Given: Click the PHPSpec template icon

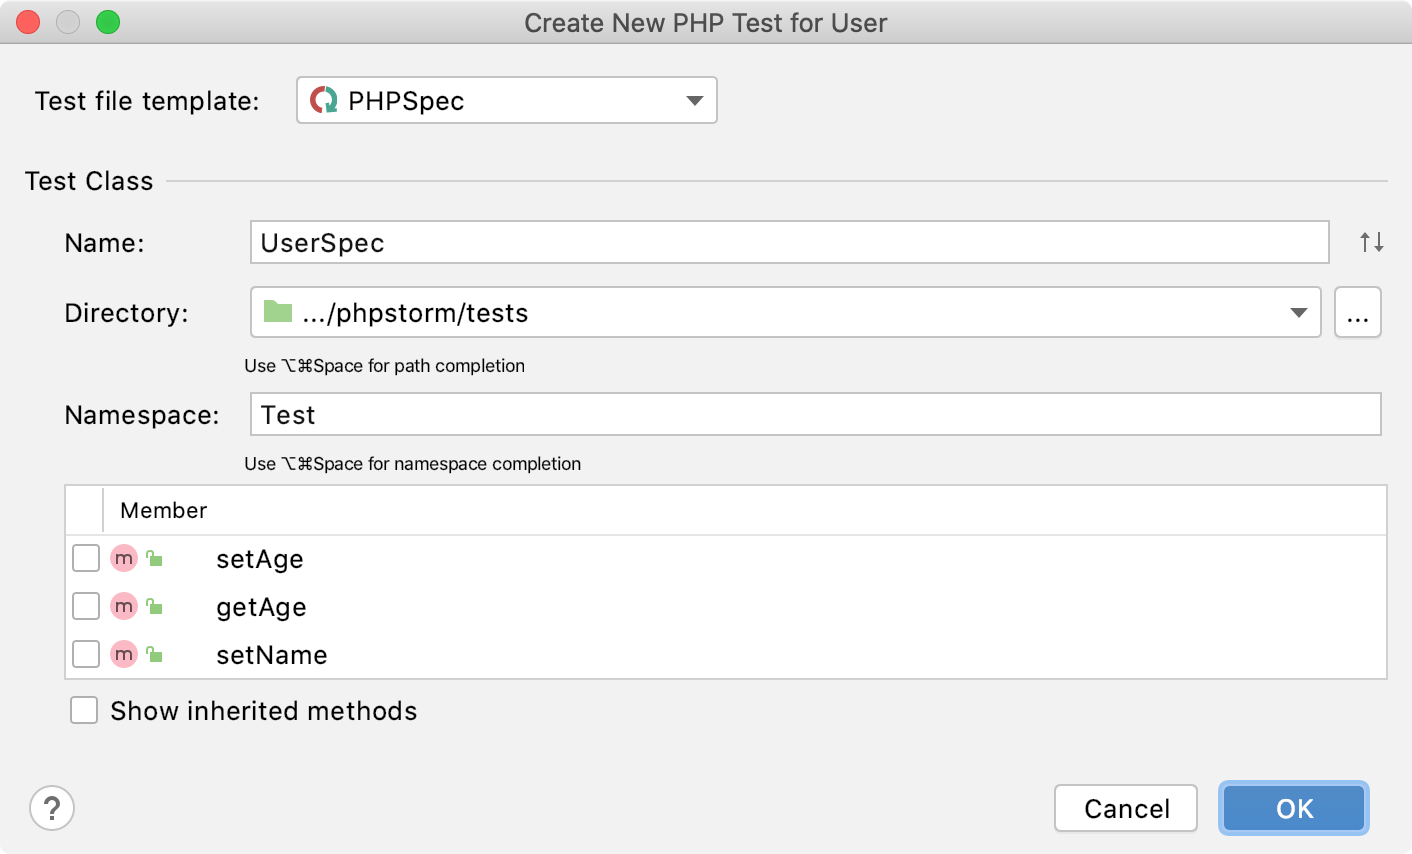Looking at the screenshot, I should click(x=322, y=100).
